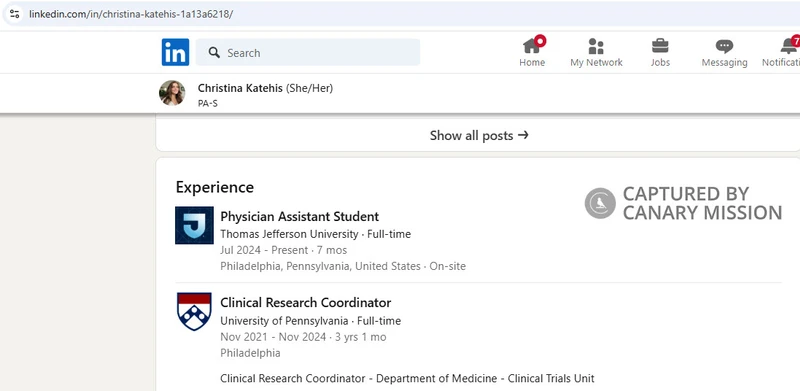
Task: Click the Home label in navigation bar
Action: click(532, 62)
